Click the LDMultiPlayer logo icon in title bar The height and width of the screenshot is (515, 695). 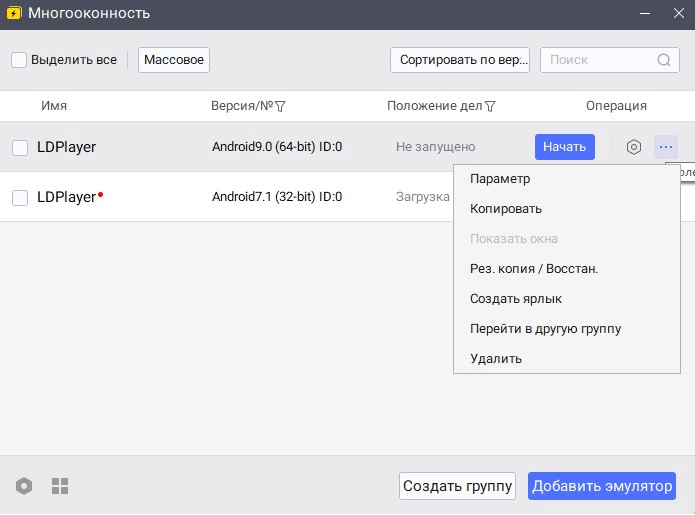tap(14, 13)
